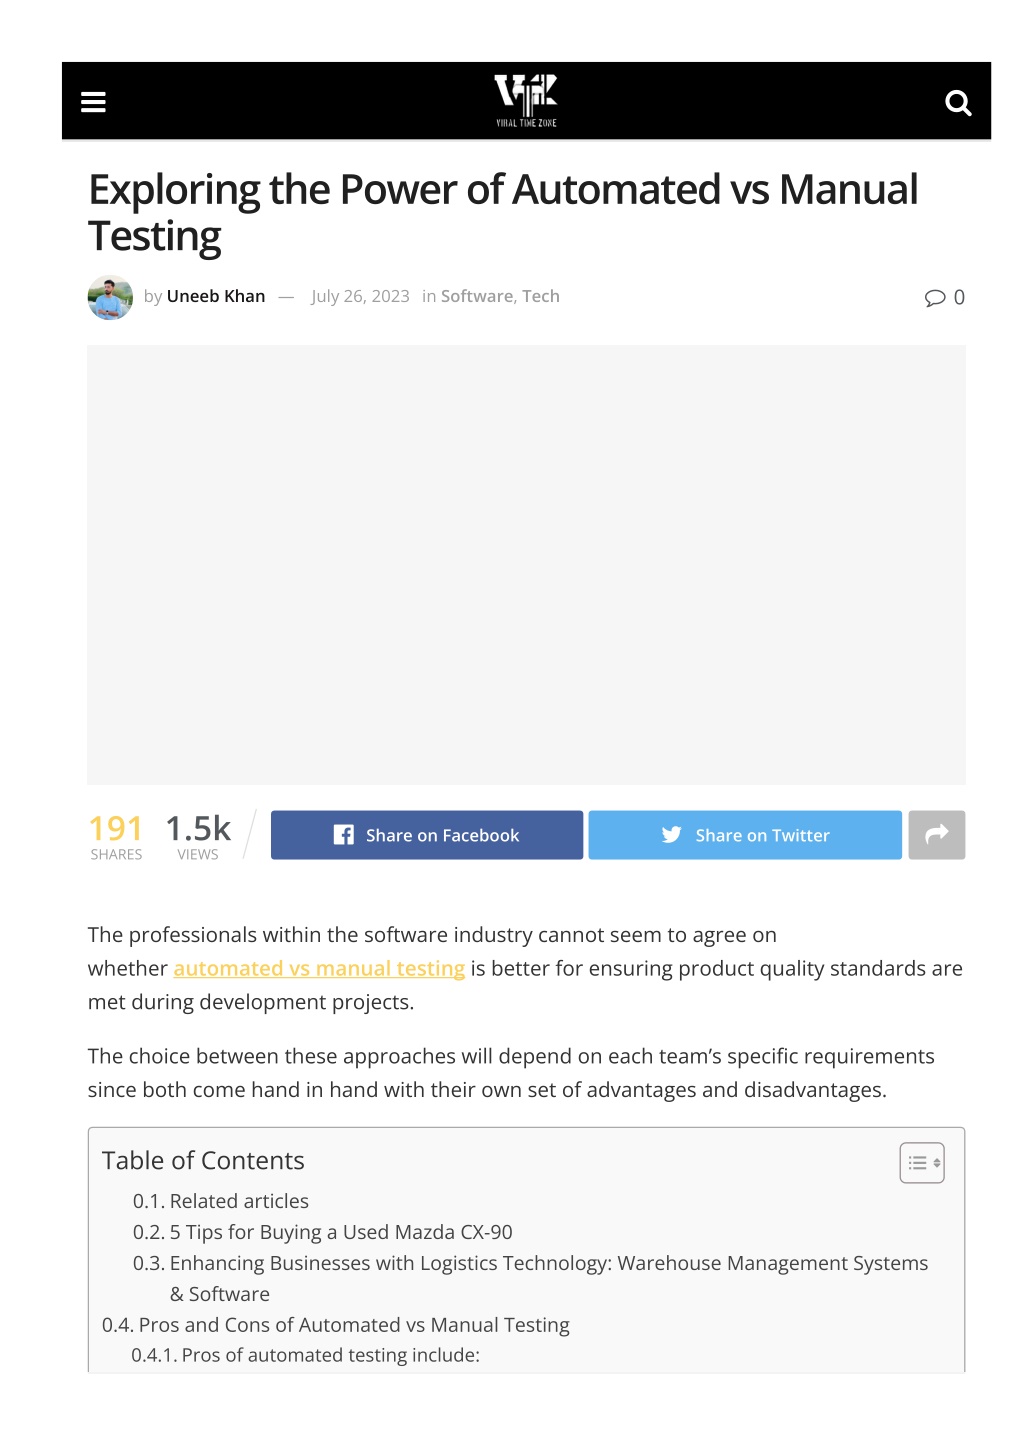Go to Pros of automated testing include section

coord(306,1355)
